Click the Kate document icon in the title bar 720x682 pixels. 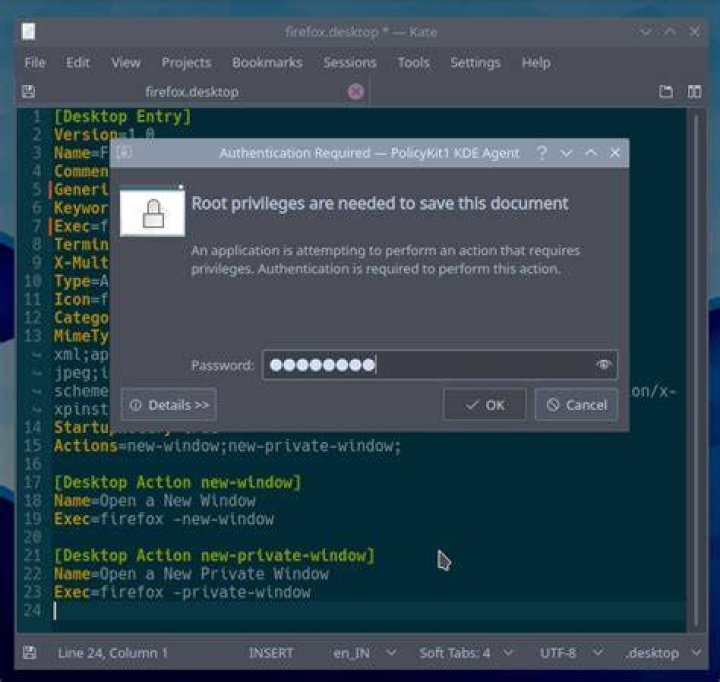28,32
